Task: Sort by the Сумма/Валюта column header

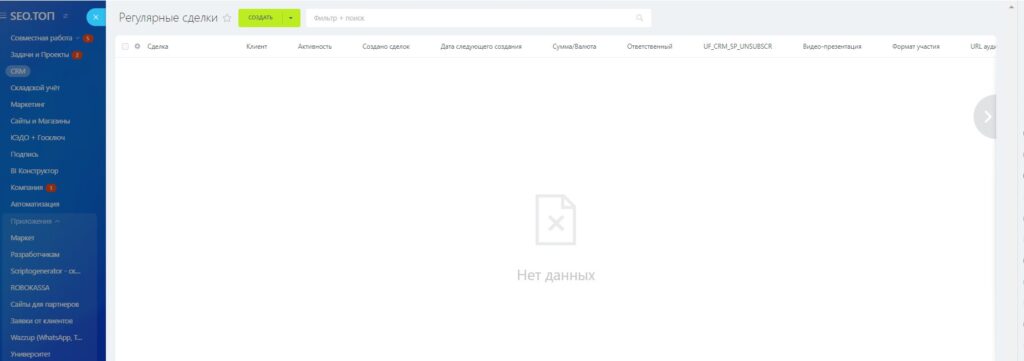Action: click(x=574, y=46)
